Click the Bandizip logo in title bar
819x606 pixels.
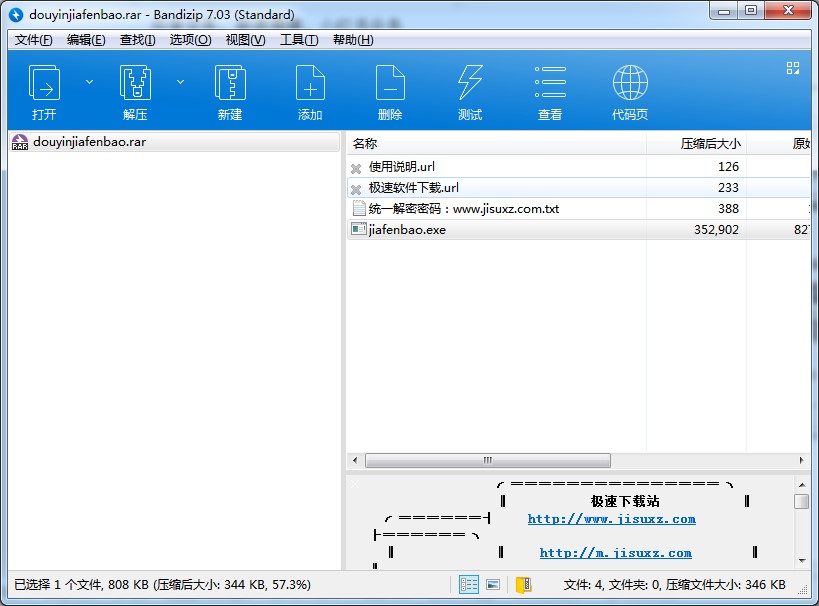[16, 15]
